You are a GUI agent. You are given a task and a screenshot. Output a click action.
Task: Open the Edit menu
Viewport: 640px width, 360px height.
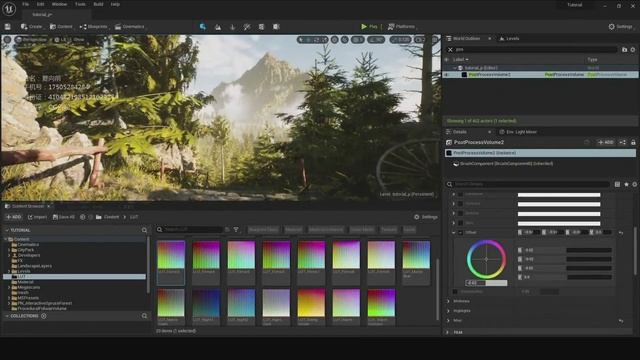point(40,4)
